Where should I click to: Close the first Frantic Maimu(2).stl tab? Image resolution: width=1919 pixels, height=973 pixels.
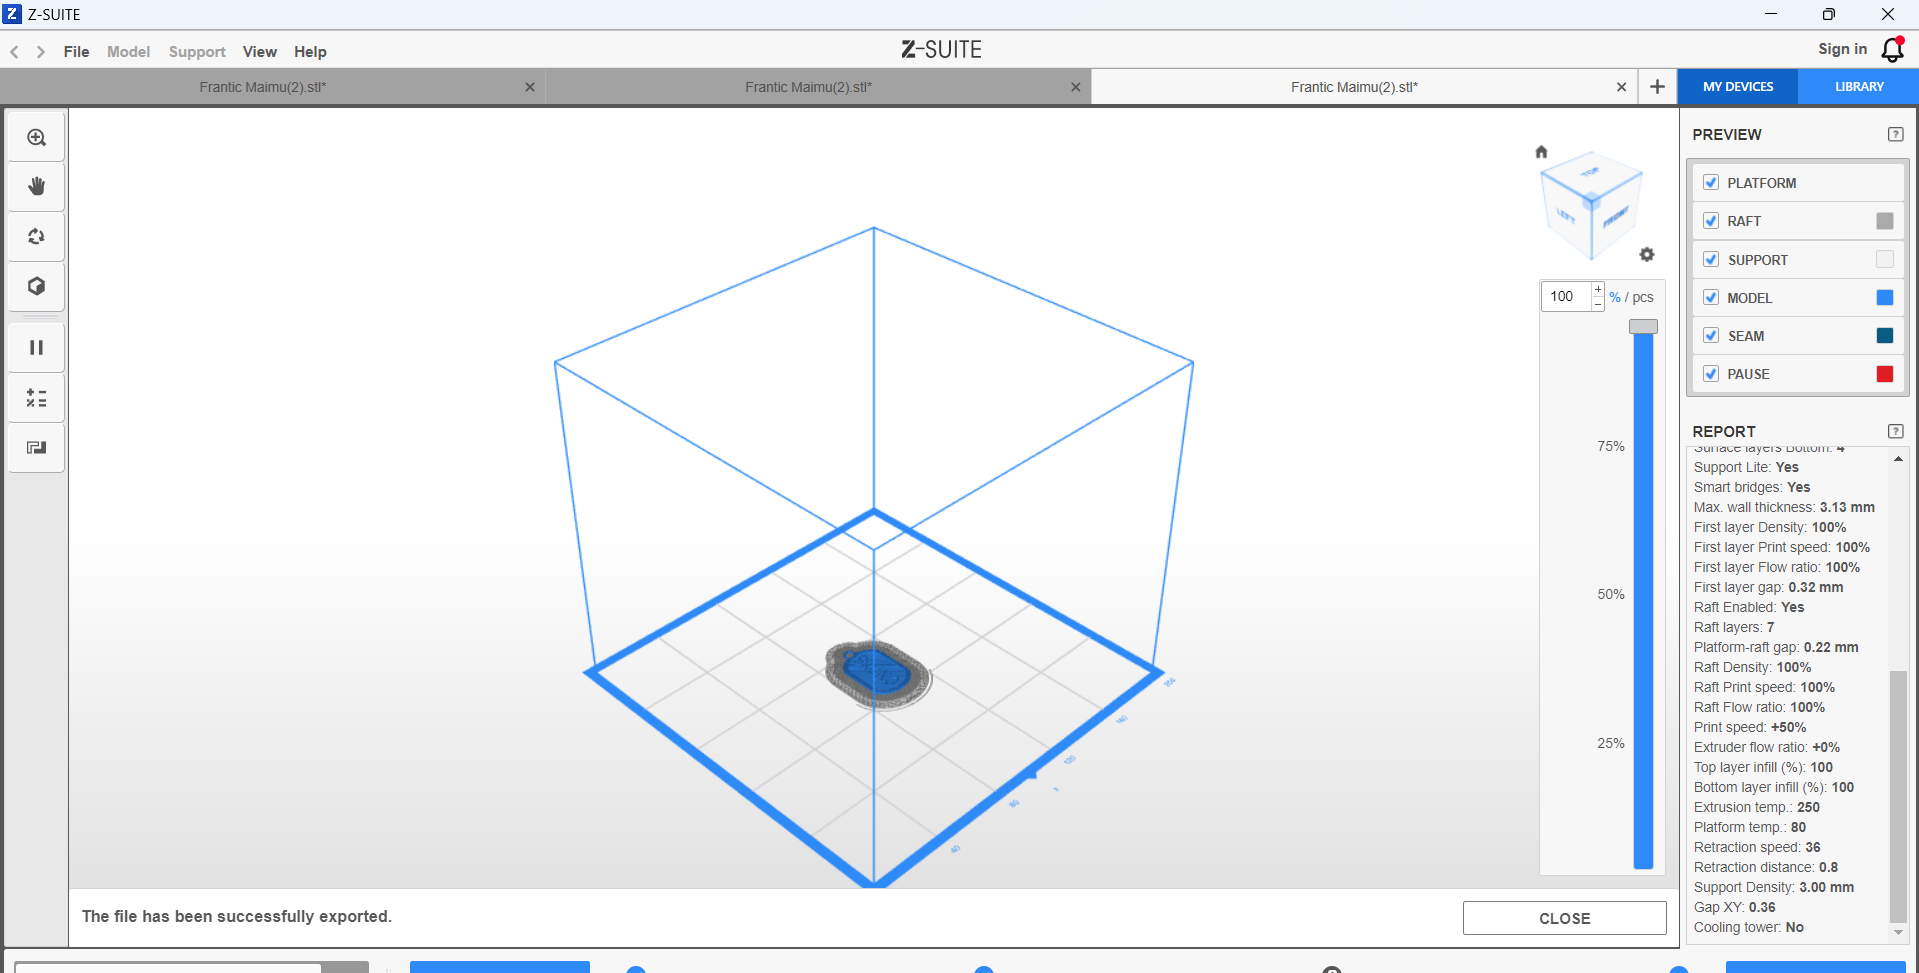530,87
